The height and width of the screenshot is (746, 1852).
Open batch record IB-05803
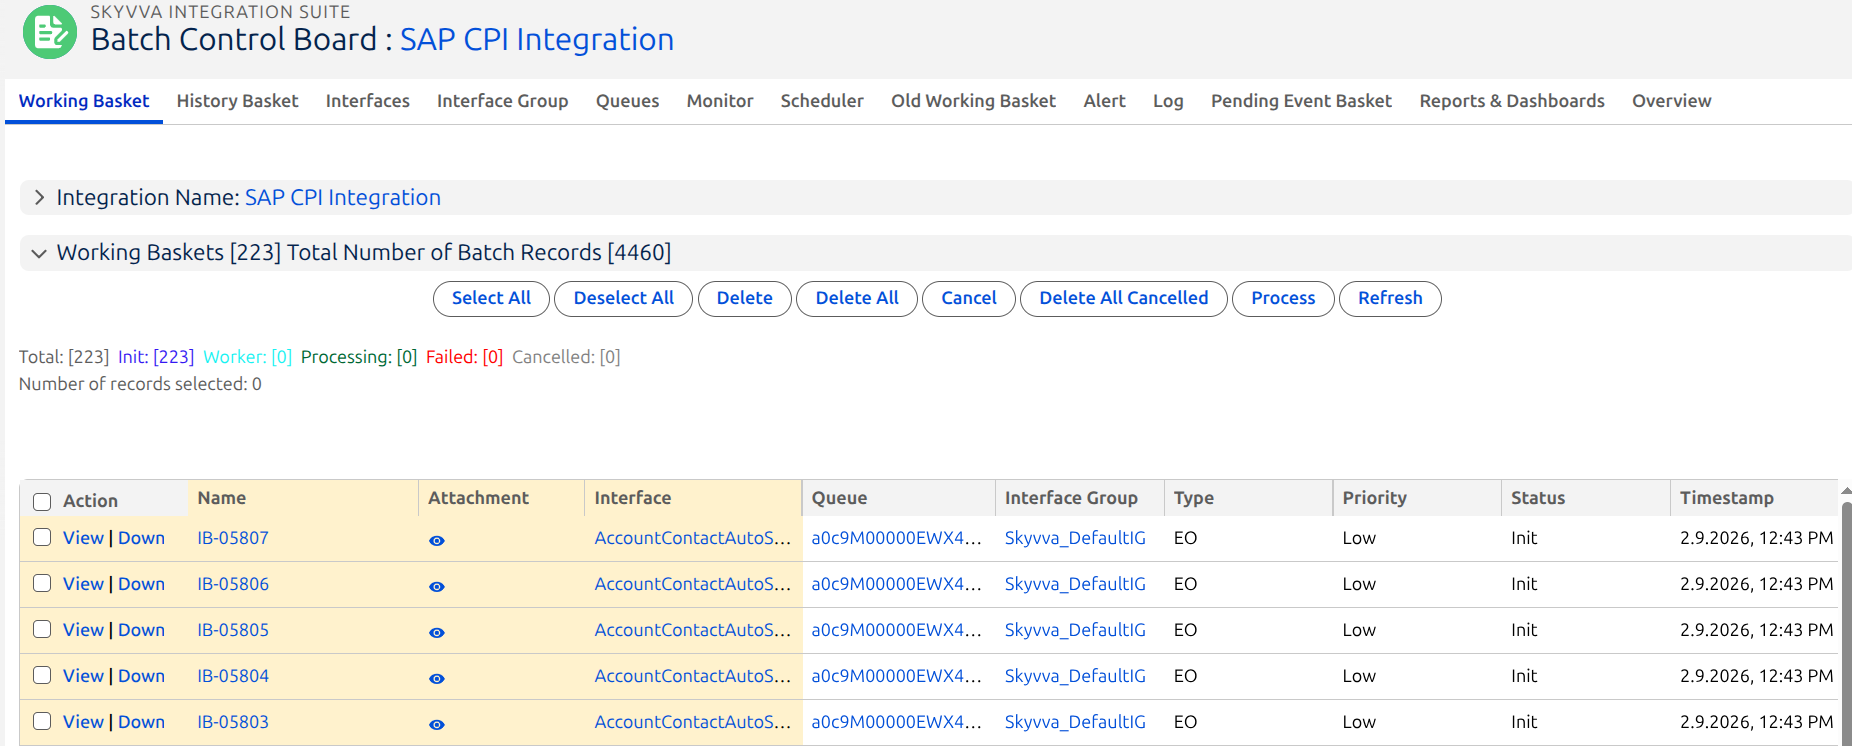point(233,721)
